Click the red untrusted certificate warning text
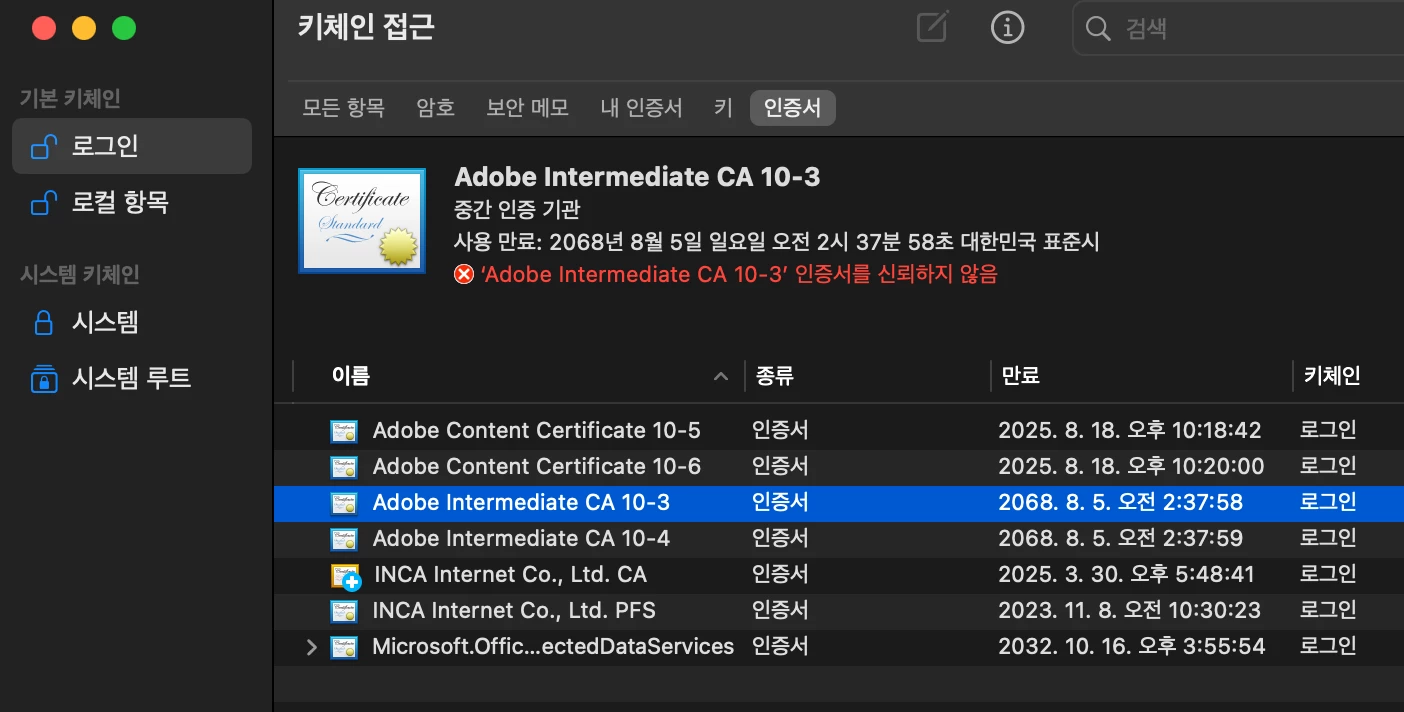Viewport: 1404px width, 712px height. click(739, 274)
